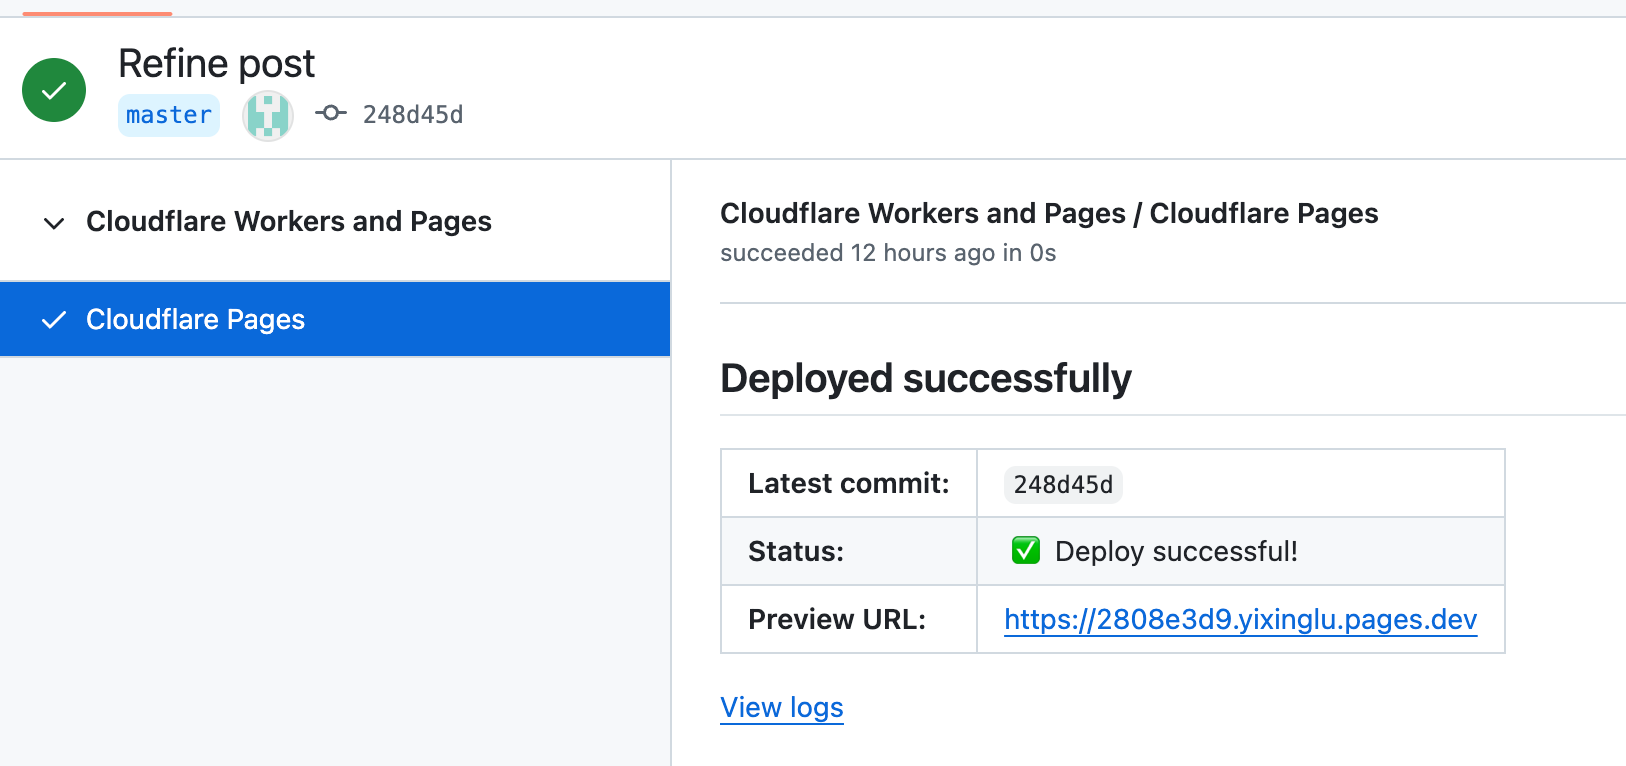The image size is (1626, 766).
Task: Click the Cloudflare Workers and Pages / Cloudflare Pages heading
Action: 1048,214
